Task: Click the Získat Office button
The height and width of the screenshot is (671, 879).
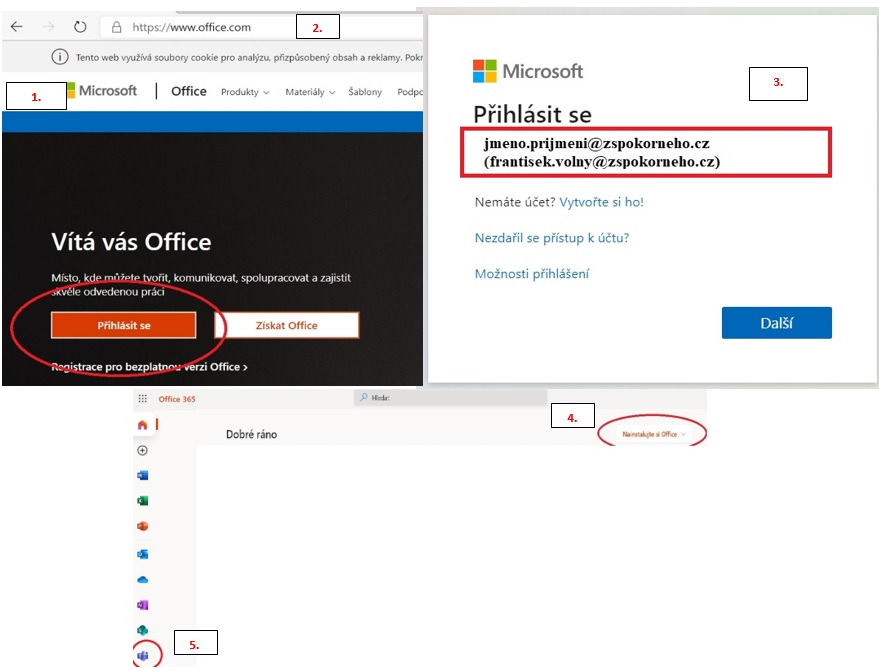Action: (286, 325)
